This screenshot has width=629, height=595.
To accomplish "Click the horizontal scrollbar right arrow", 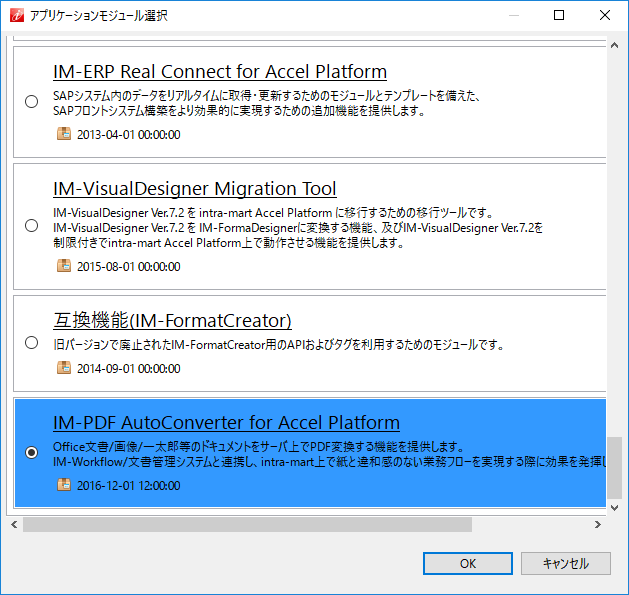I will click(x=598, y=524).
